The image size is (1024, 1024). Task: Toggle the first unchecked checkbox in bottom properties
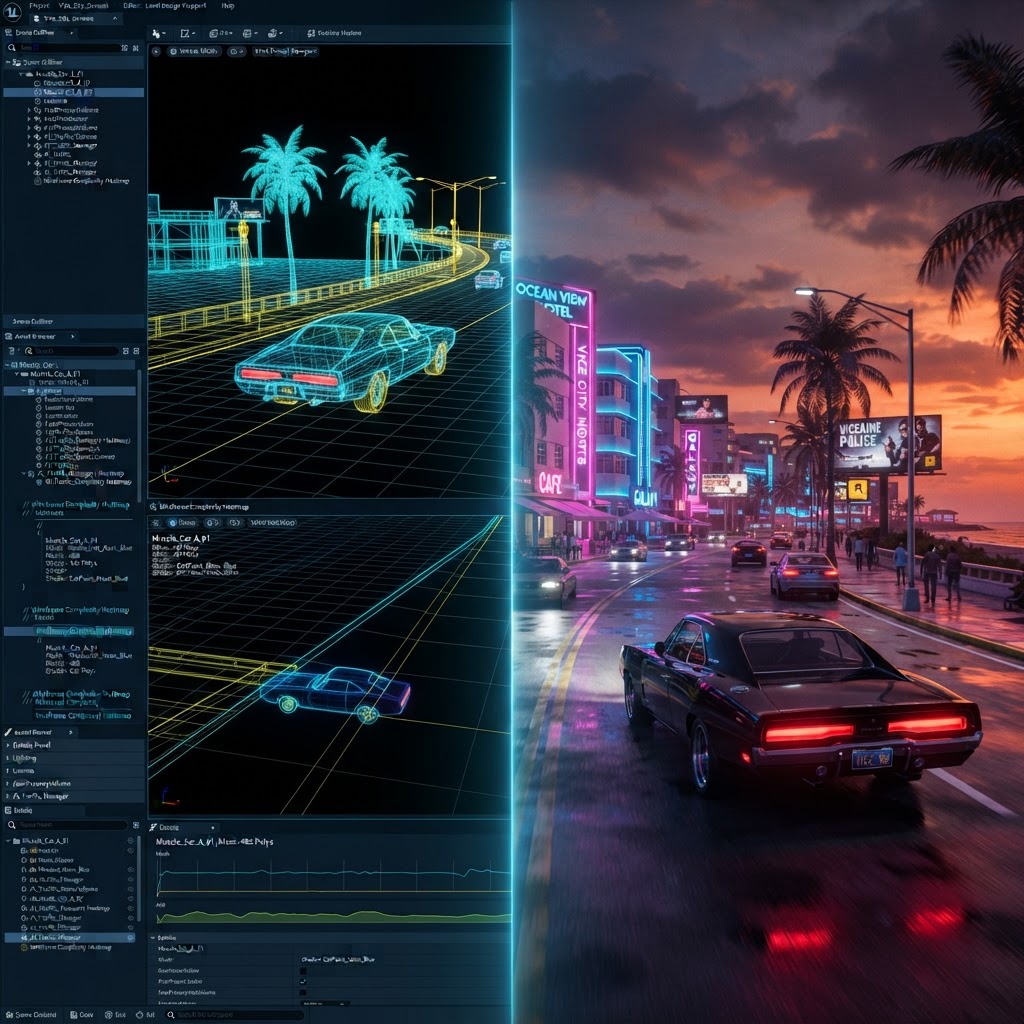coord(302,971)
